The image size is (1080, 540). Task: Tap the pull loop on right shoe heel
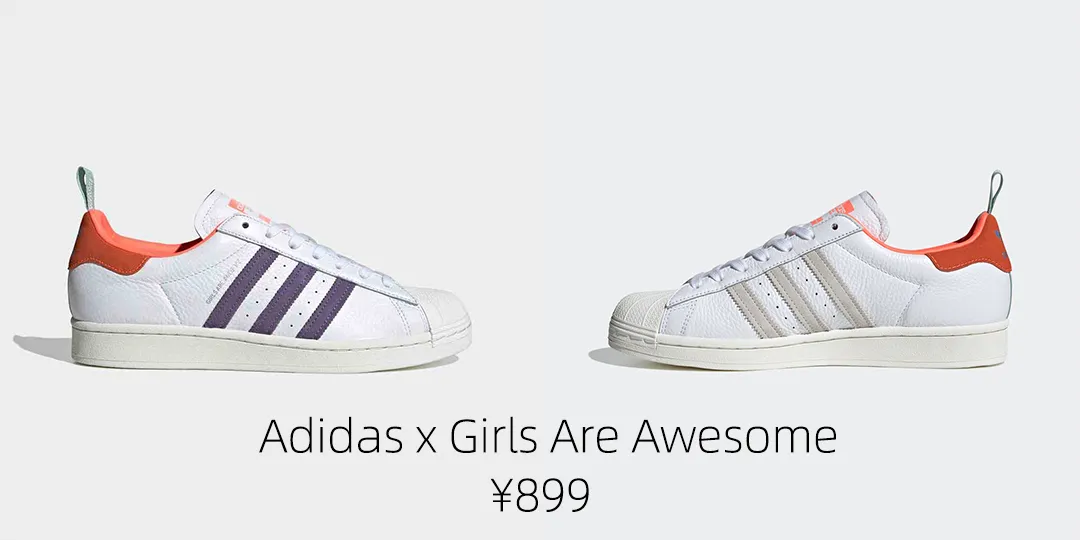pos(995,191)
